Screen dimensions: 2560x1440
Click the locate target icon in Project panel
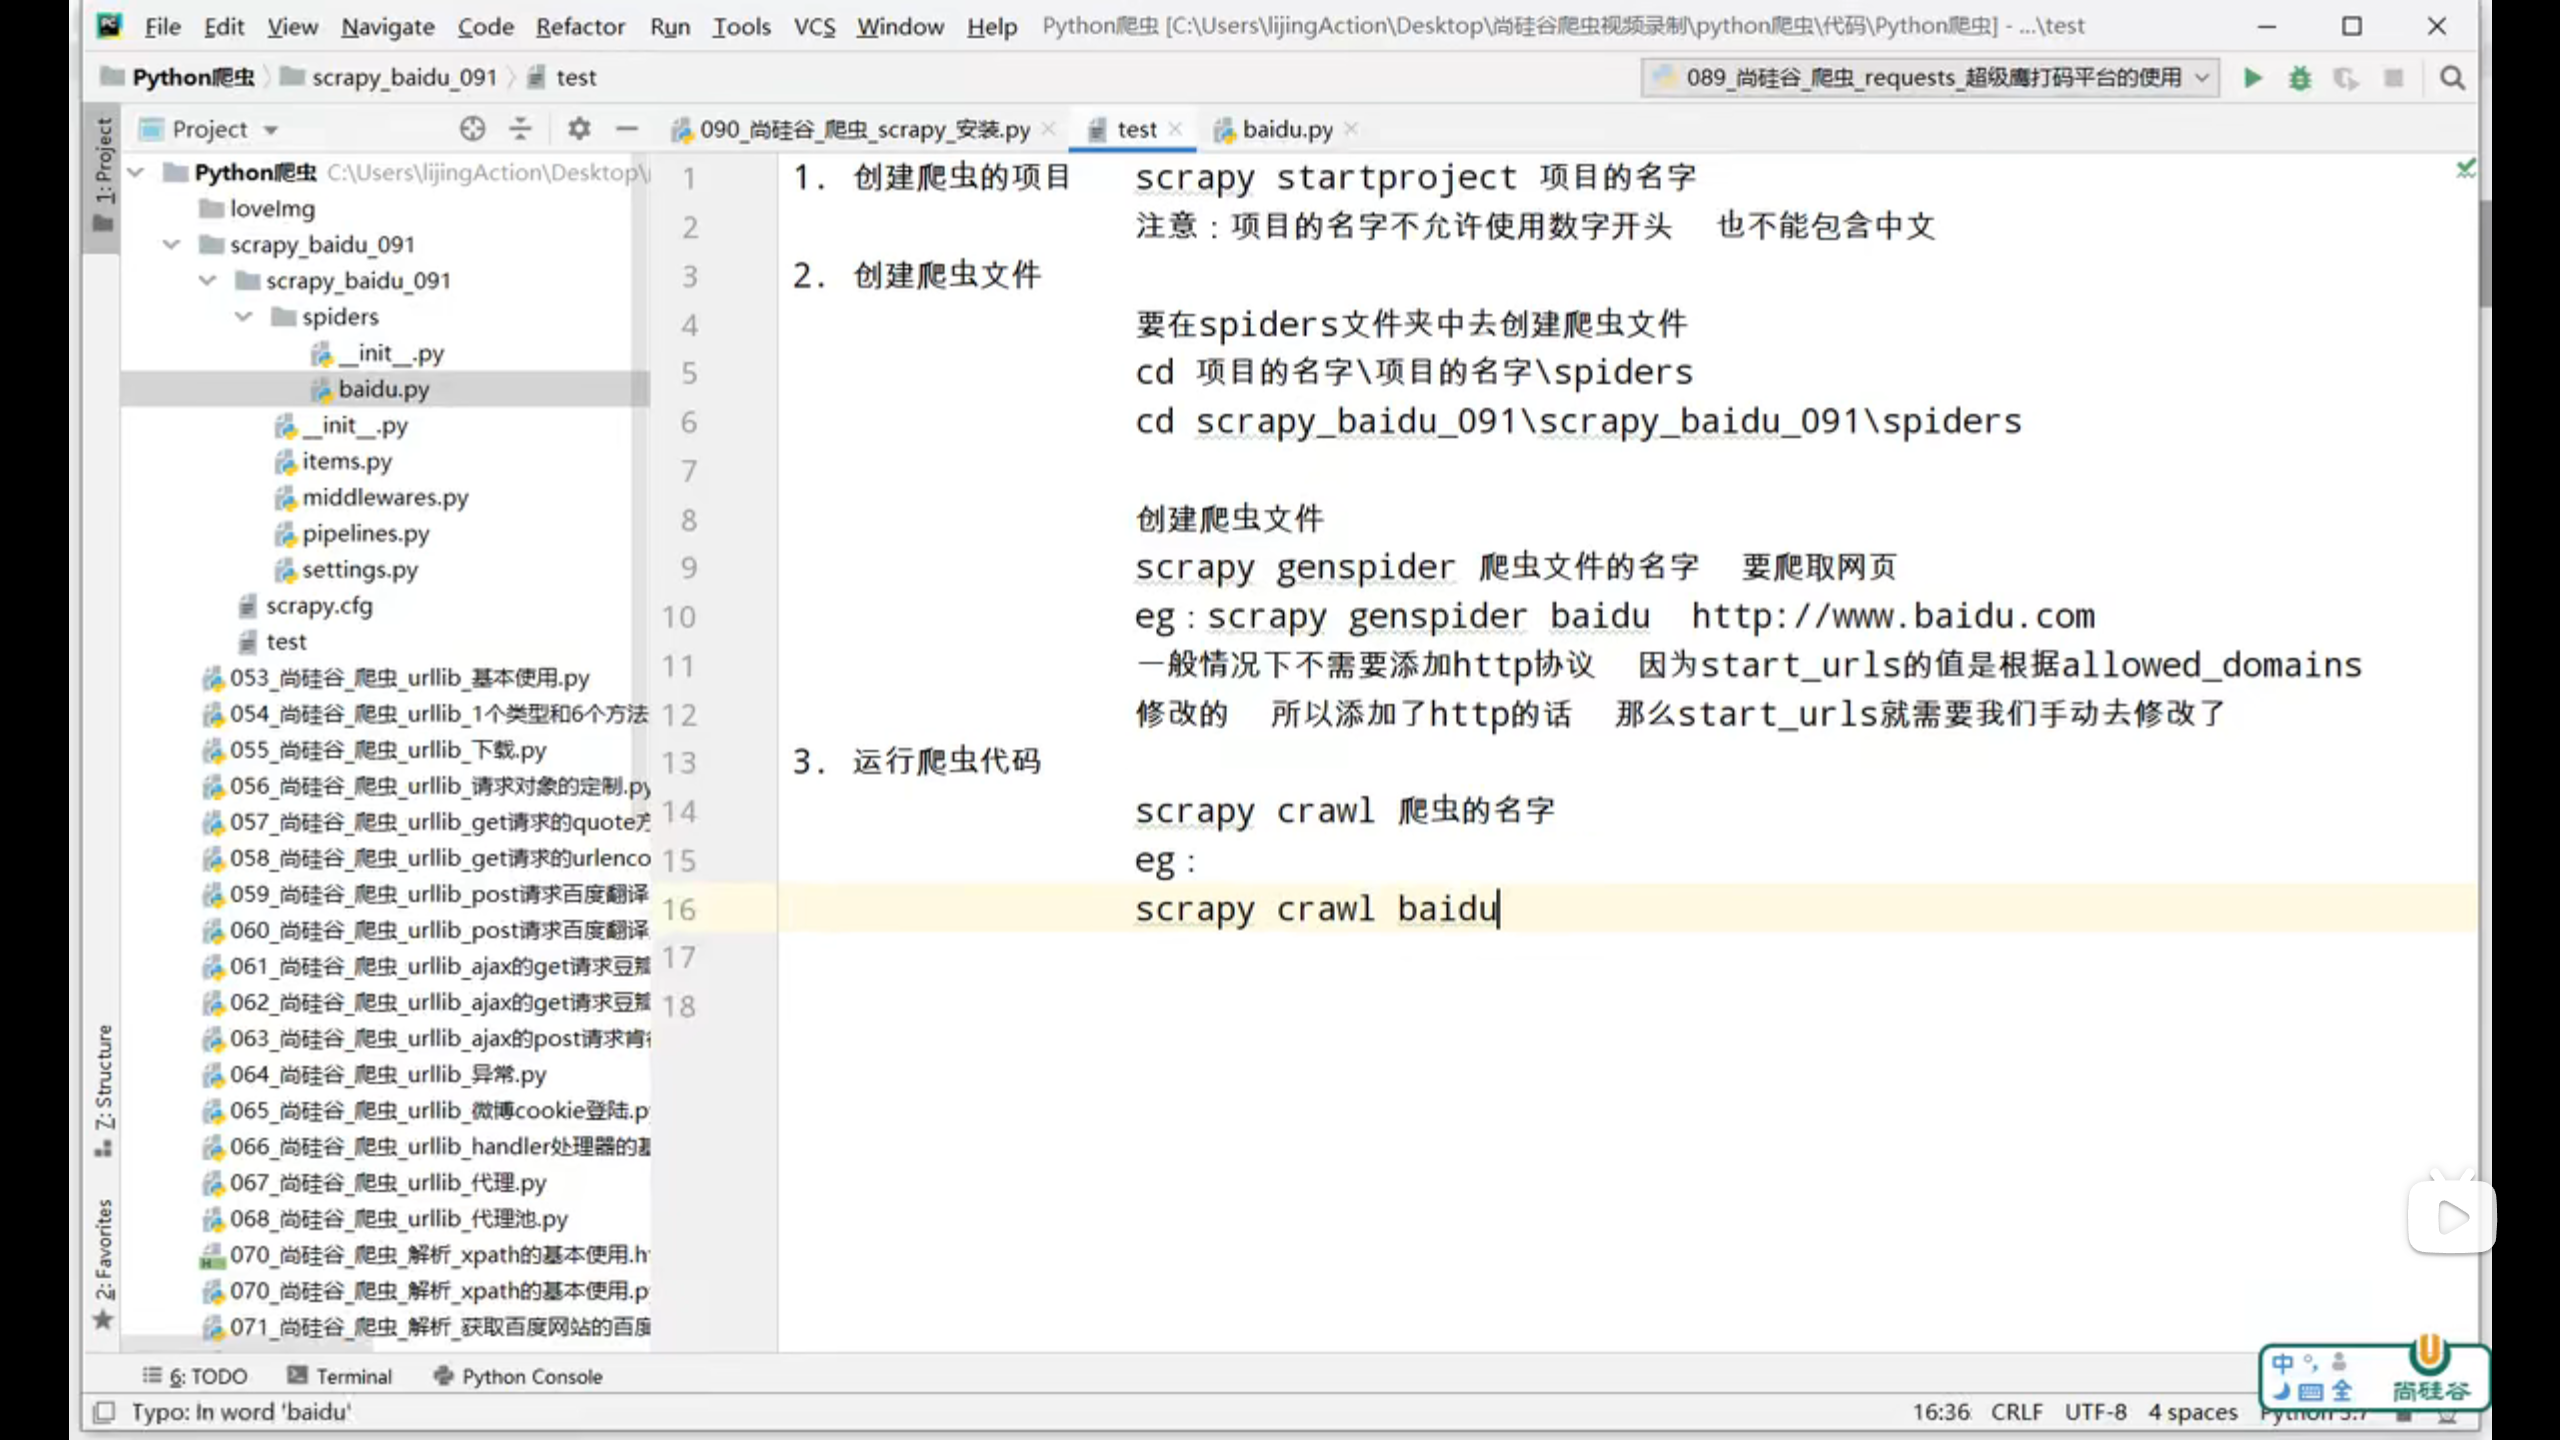coord(472,129)
